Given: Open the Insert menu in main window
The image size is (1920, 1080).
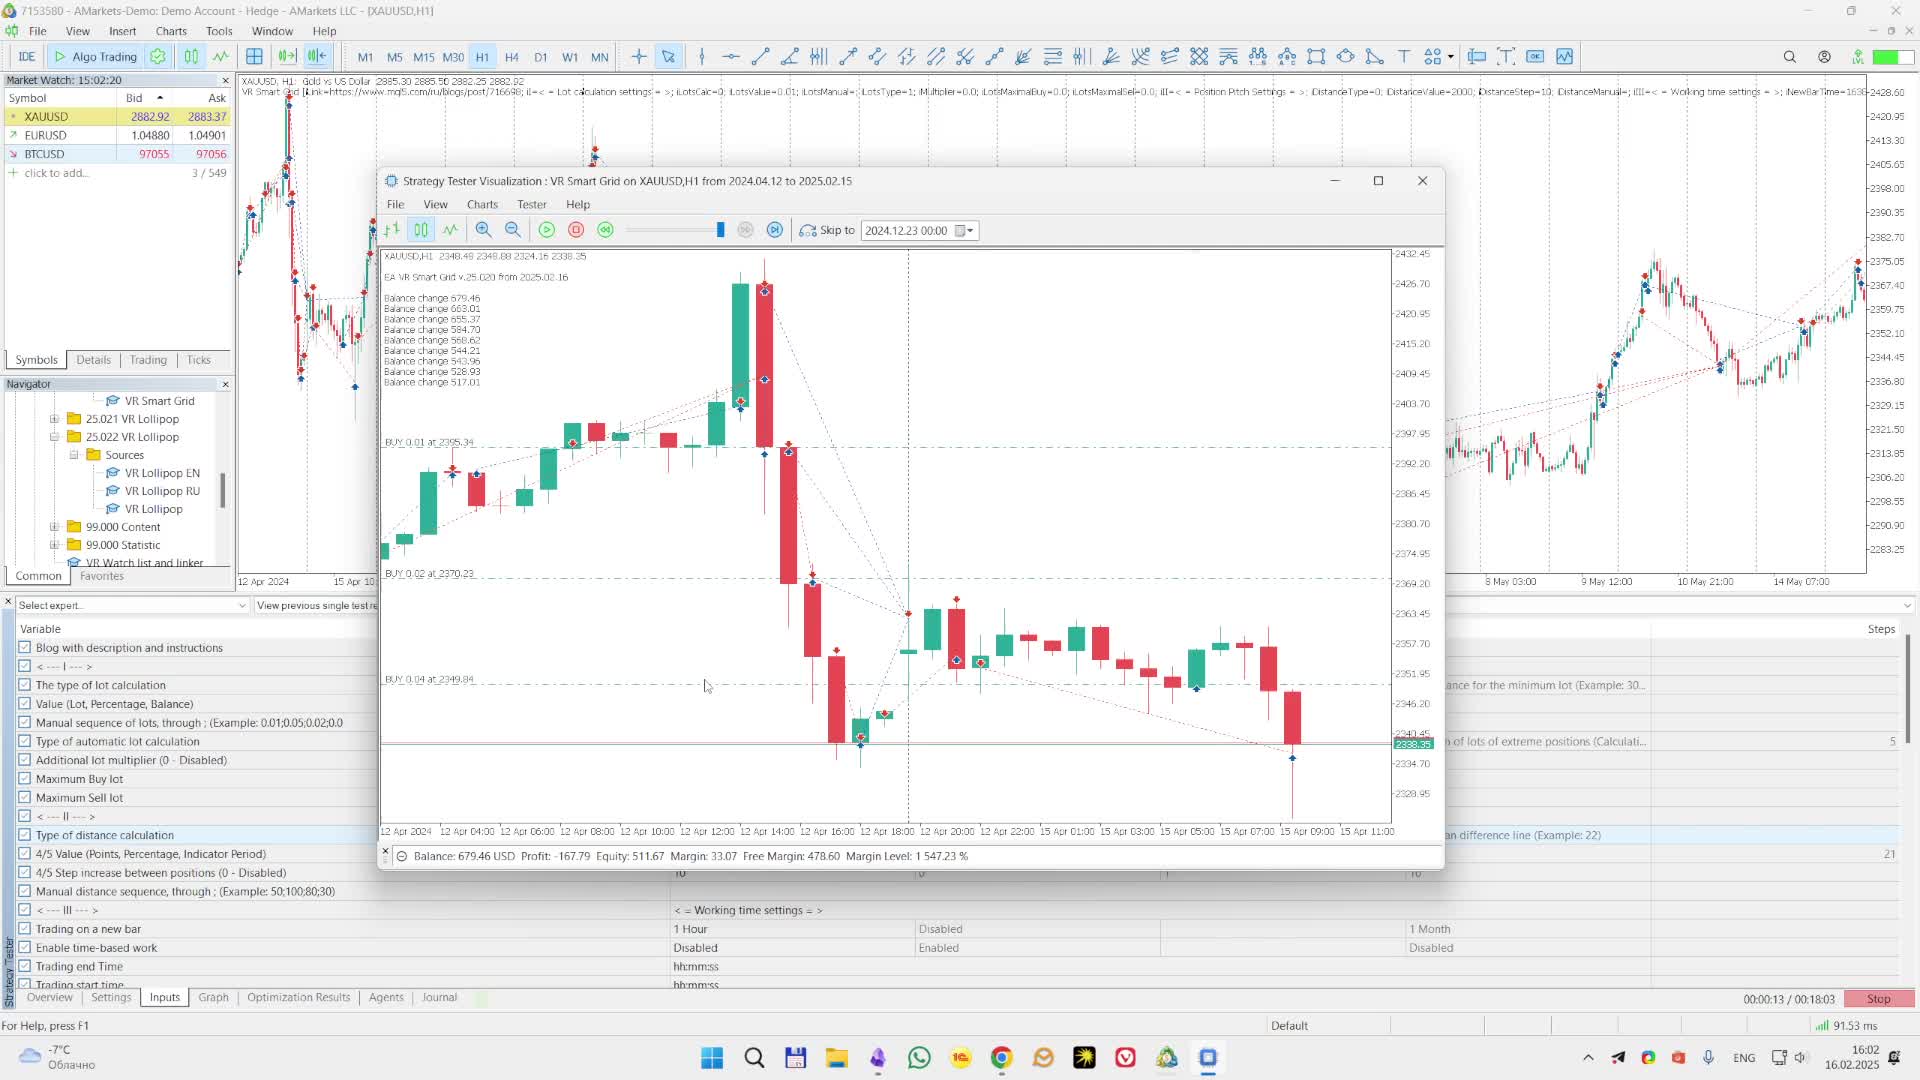Looking at the screenshot, I should tap(122, 31).
